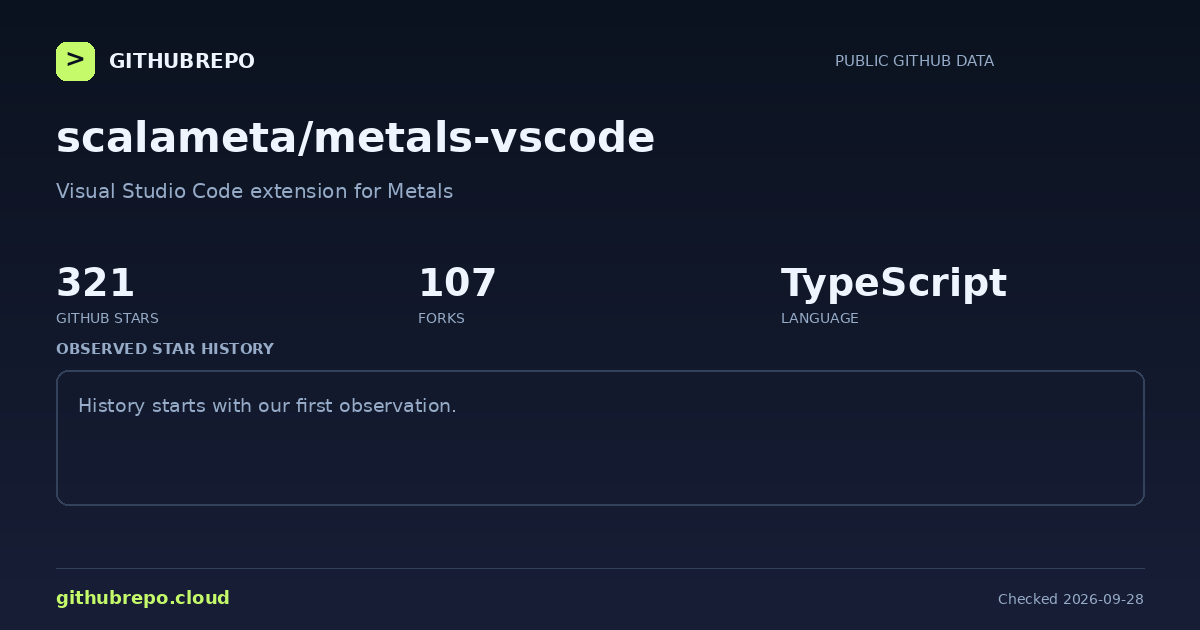Click the FORKS label
This screenshot has height=630, width=1200.
(x=441, y=318)
